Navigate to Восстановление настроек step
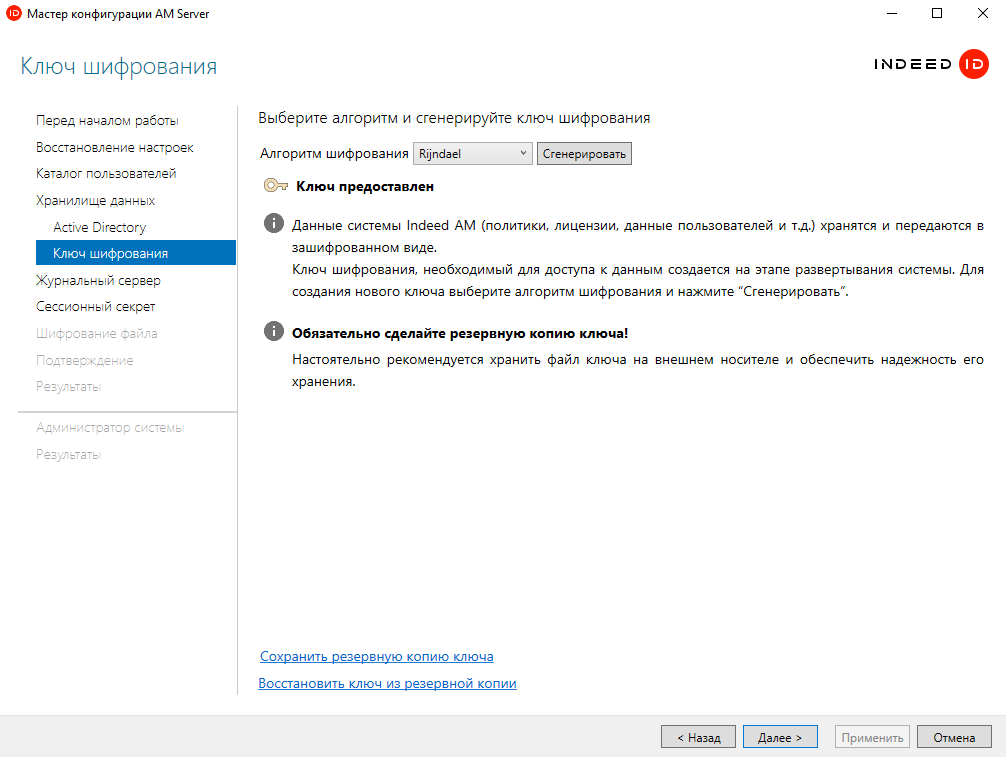1006x757 pixels. pos(115,148)
